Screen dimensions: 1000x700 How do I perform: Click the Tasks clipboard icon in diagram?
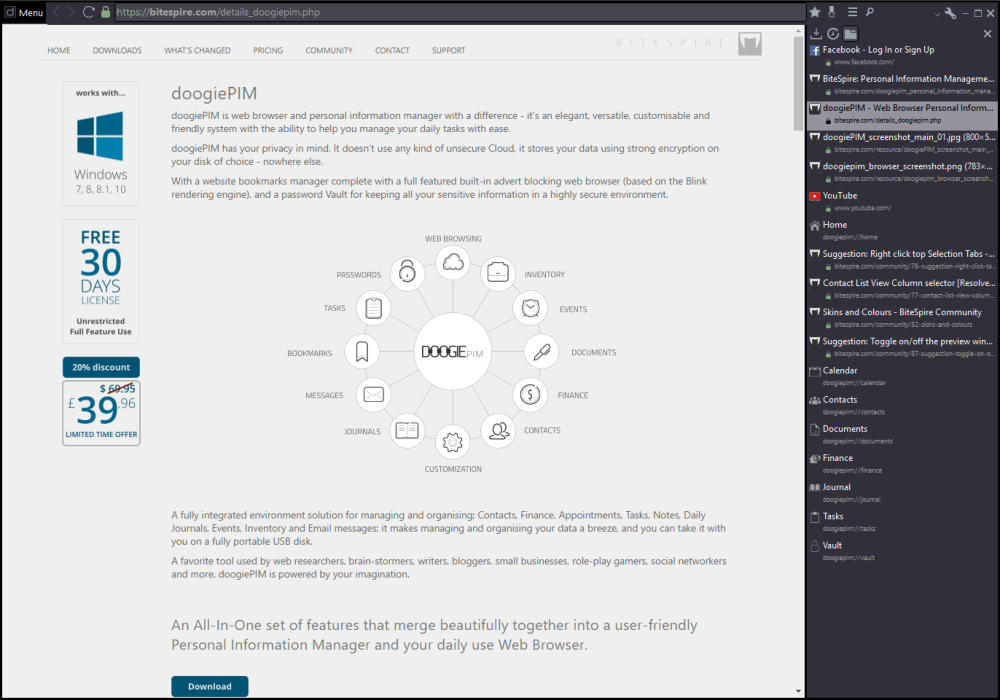(x=374, y=308)
